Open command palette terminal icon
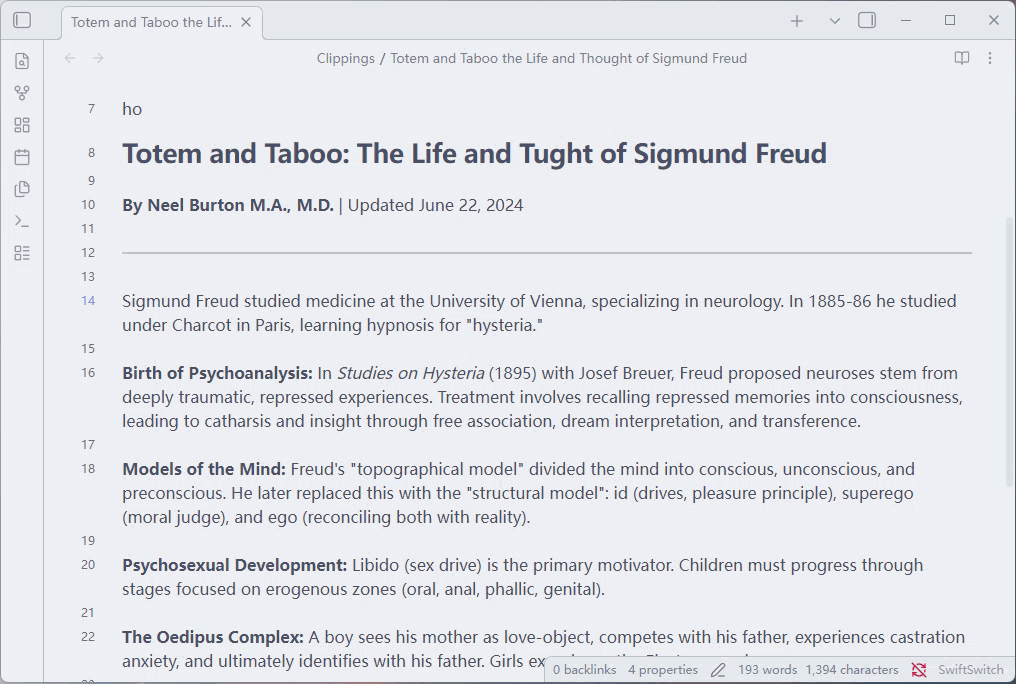1016x684 pixels. 22,221
